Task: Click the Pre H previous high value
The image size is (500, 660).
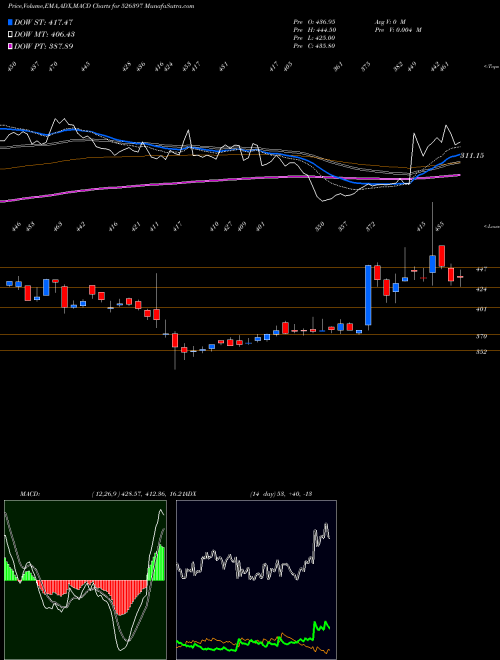Action: tap(314, 29)
